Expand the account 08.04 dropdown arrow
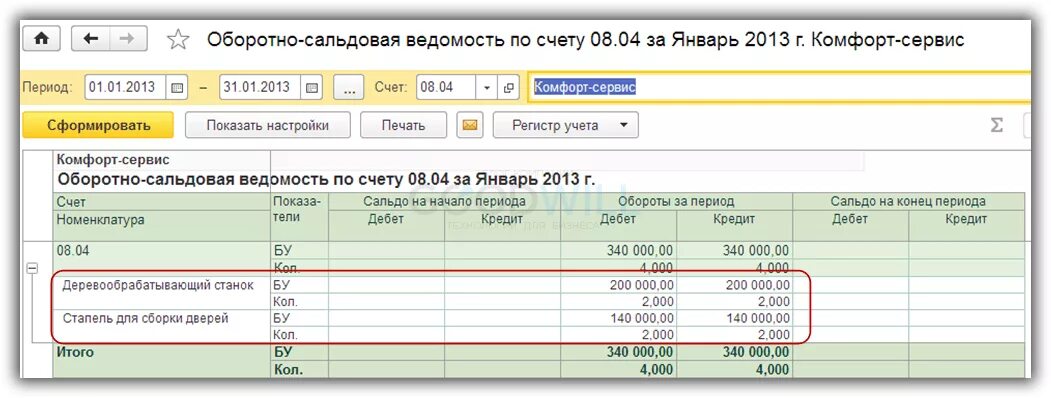The height and width of the screenshot is (398, 1051). tap(486, 87)
